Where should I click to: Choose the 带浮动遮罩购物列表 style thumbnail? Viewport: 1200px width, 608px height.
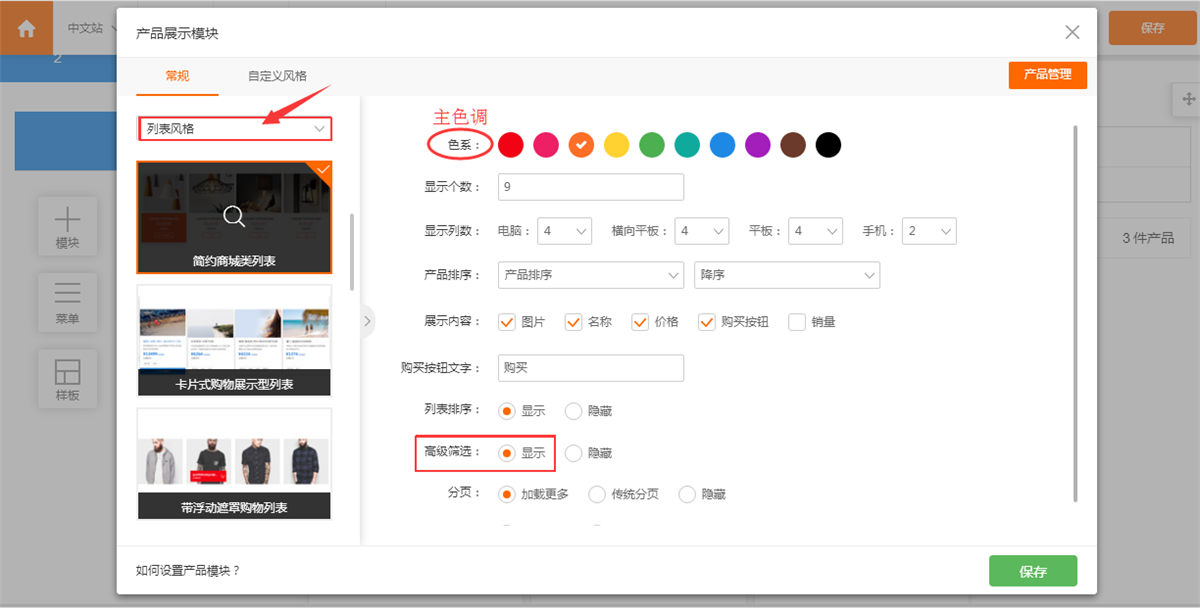(x=234, y=463)
